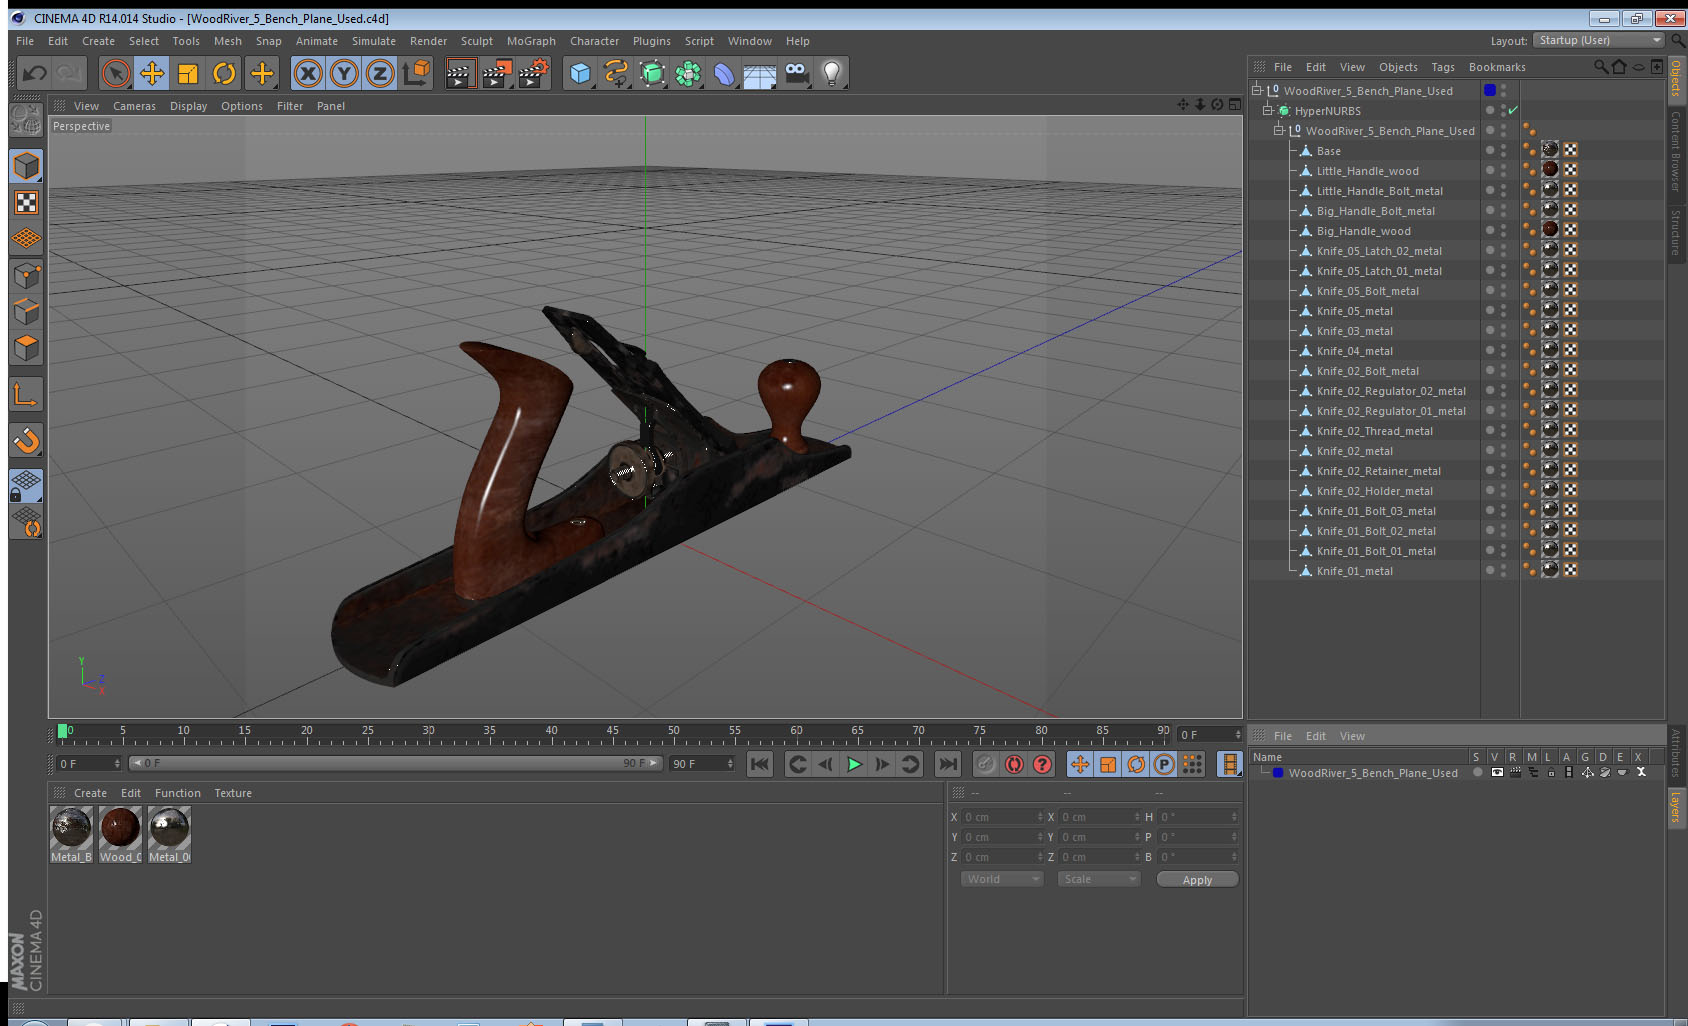
Task: Select the Wood material swatch
Action: pos(120,834)
